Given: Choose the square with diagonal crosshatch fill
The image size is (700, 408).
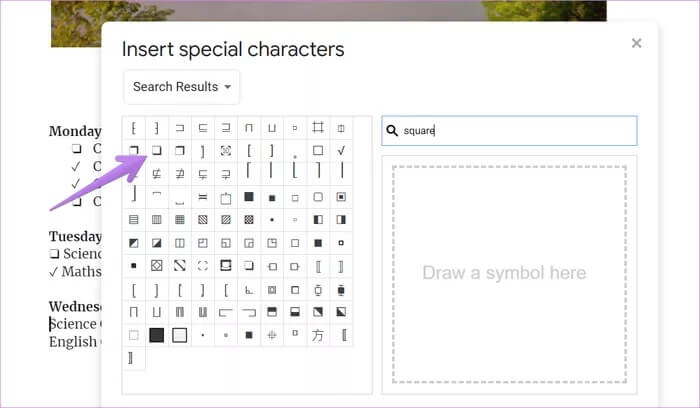Looking at the screenshot, I should pyautogui.click(x=249, y=220).
